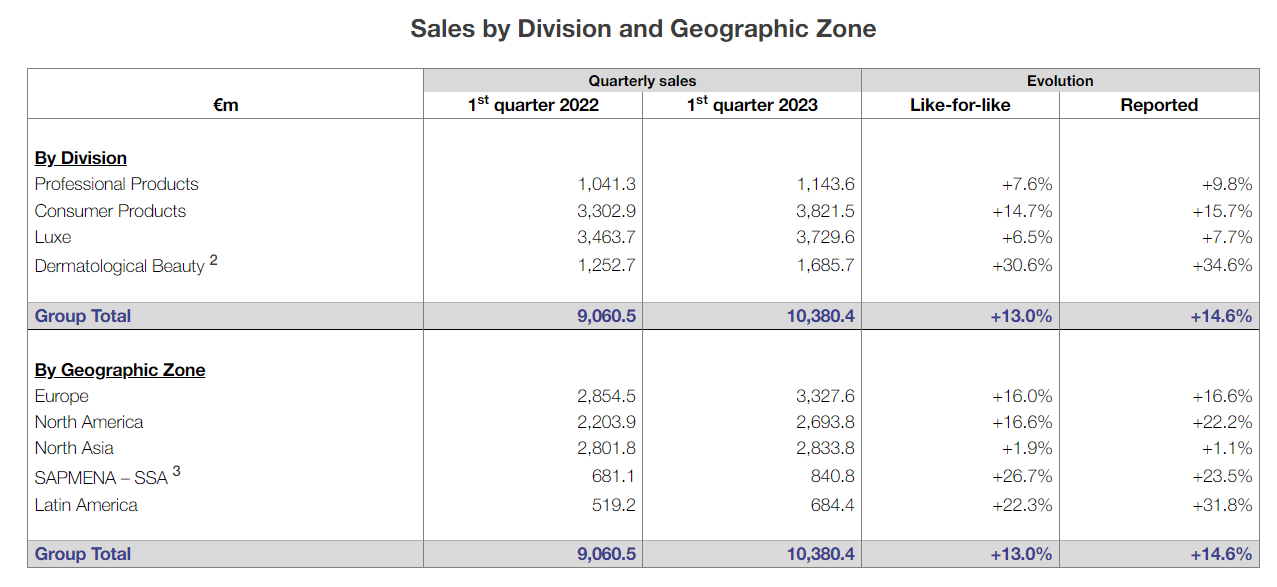This screenshot has width=1277, height=587.
Task: Click footnote 2 superscript beside Dermatological Beauty
Action: tap(214, 261)
